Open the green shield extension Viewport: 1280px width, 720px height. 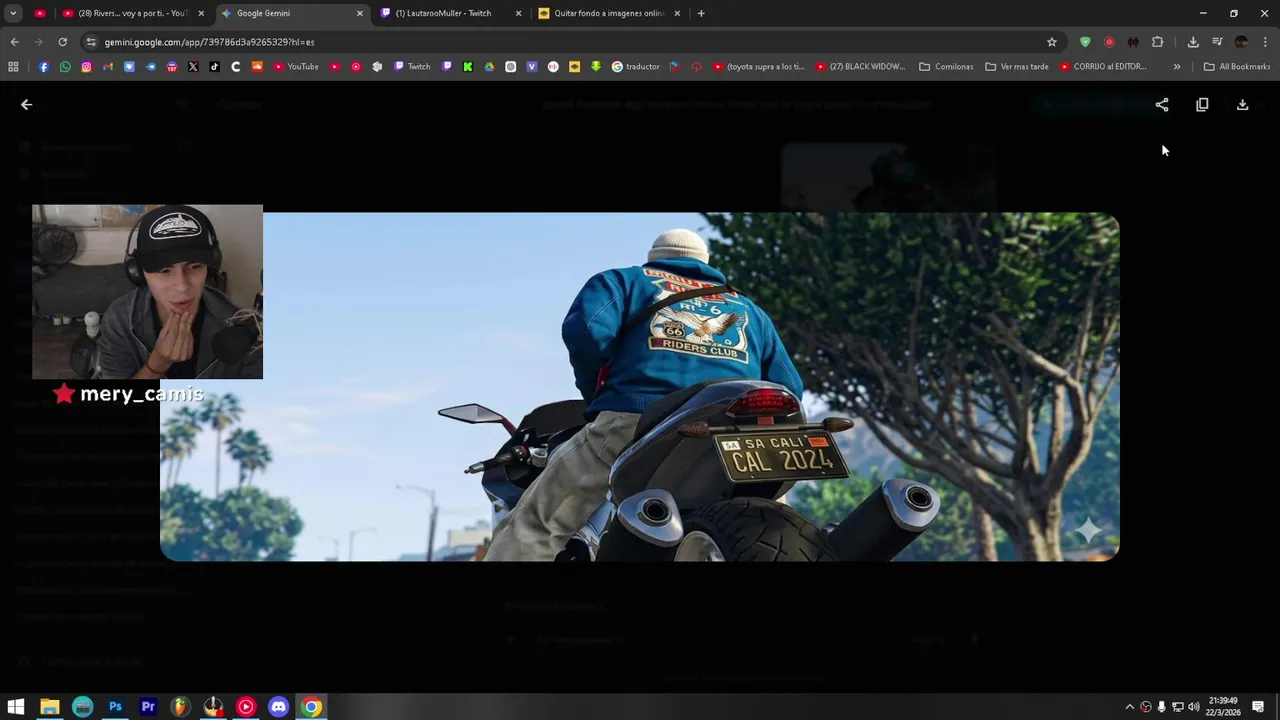click(x=1085, y=42)
